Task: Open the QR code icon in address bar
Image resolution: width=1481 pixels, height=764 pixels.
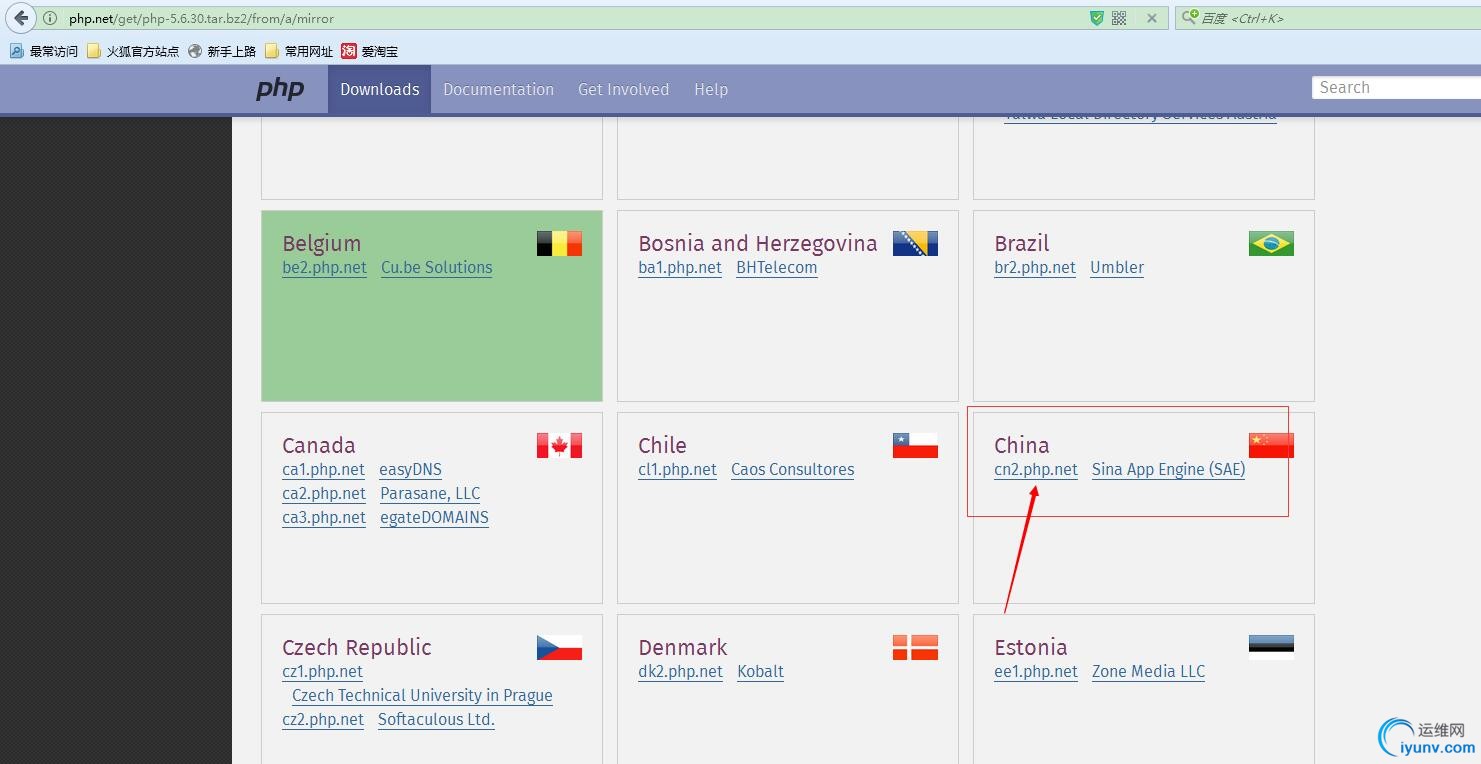Action: [1119, 18]
